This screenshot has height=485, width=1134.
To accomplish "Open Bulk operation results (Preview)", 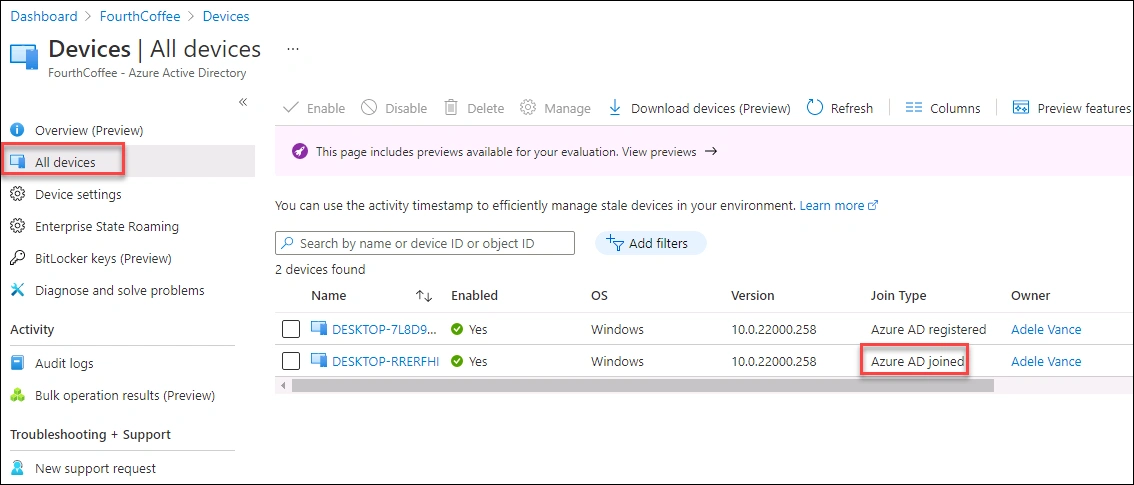I will click(x=125, y=395).
